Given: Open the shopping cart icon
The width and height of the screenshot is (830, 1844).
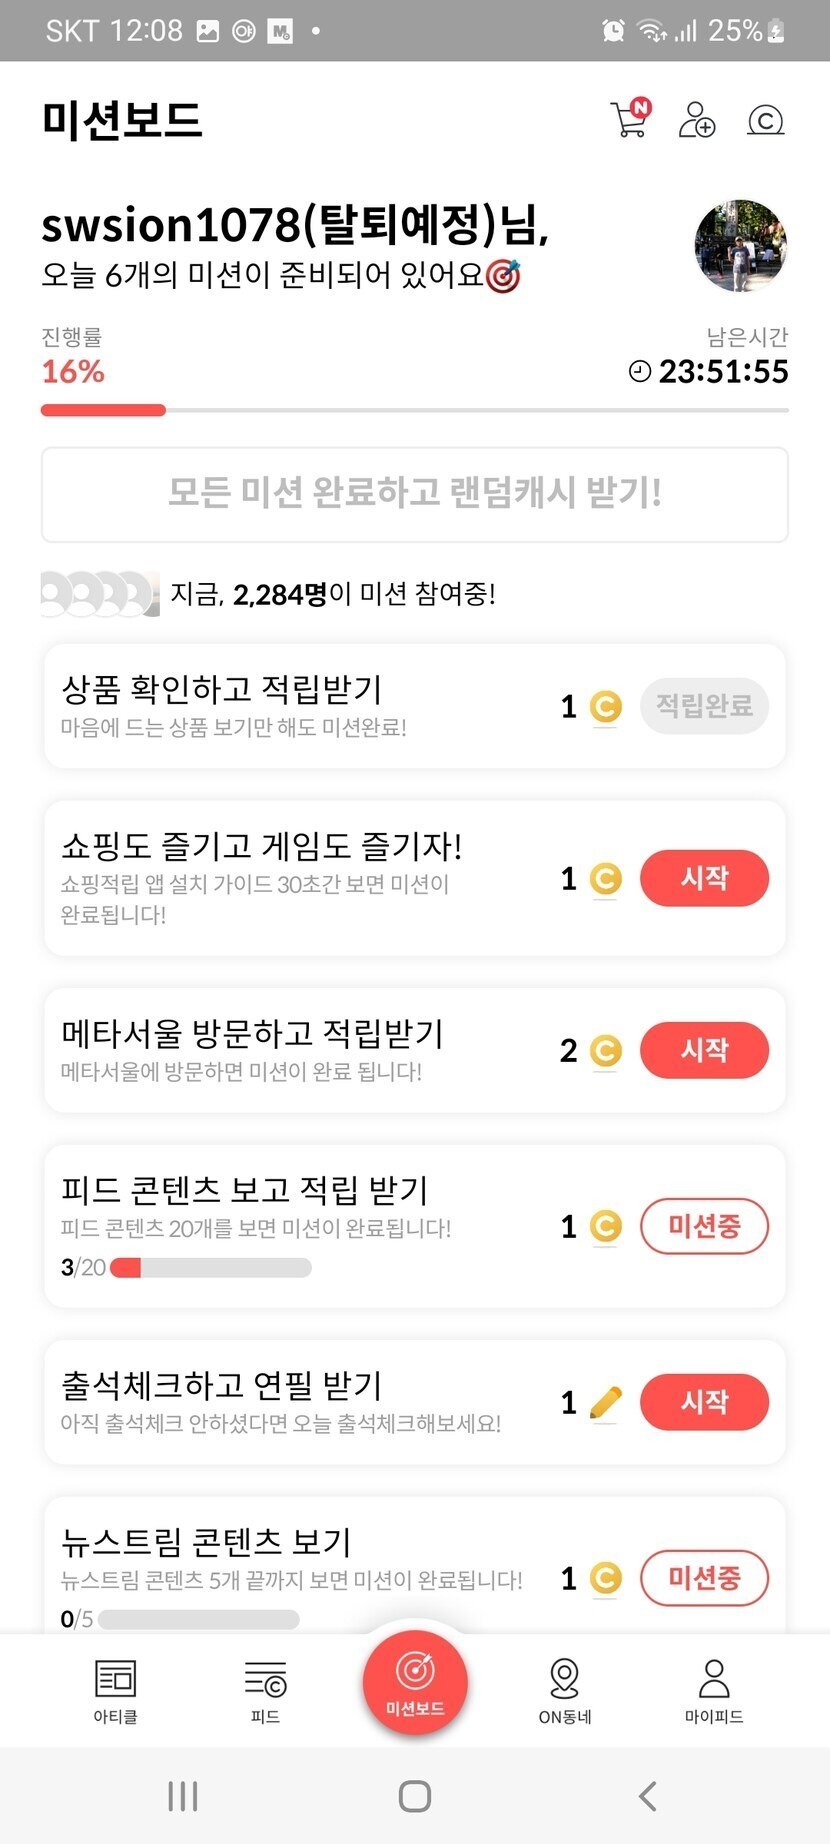Looking at the screenshot, I should [630, 120].
